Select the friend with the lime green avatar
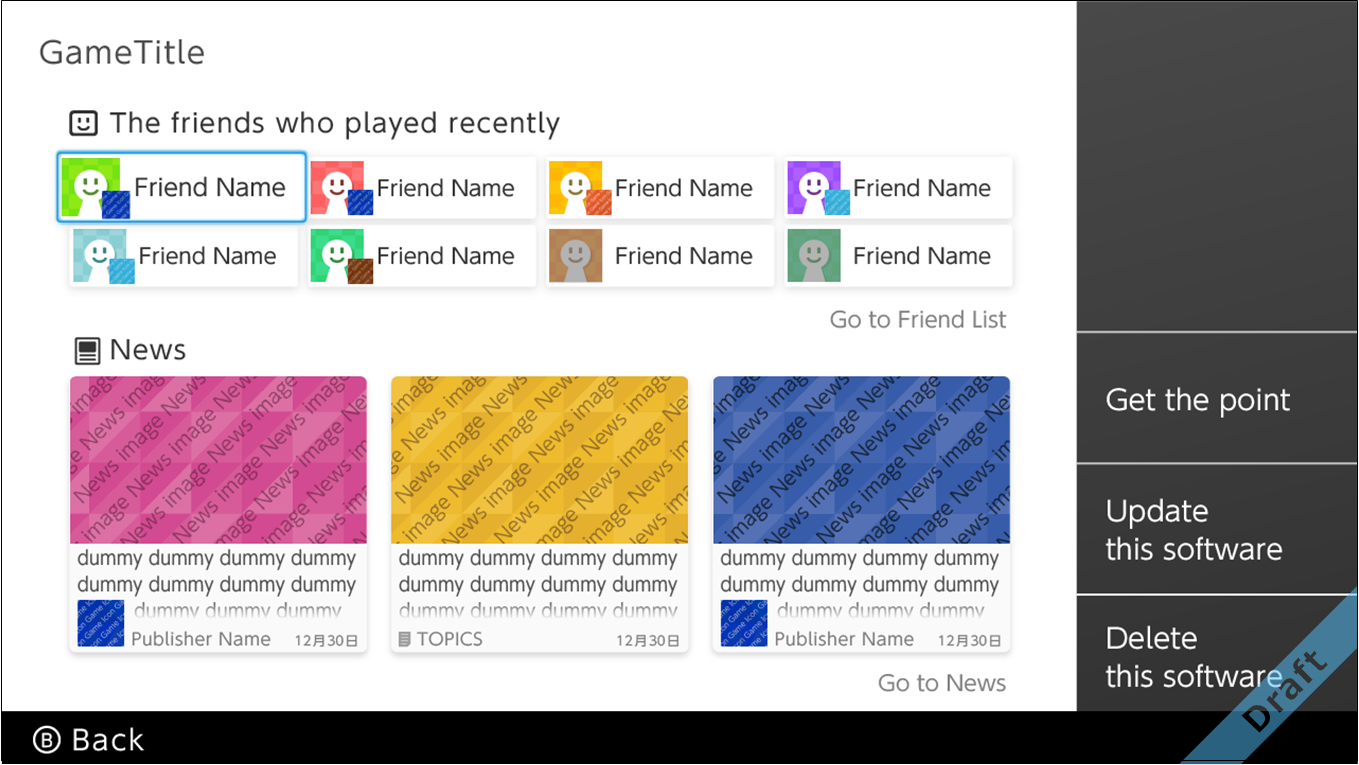Viewport: 1359px width, 765px height. [x=181, y=187]
